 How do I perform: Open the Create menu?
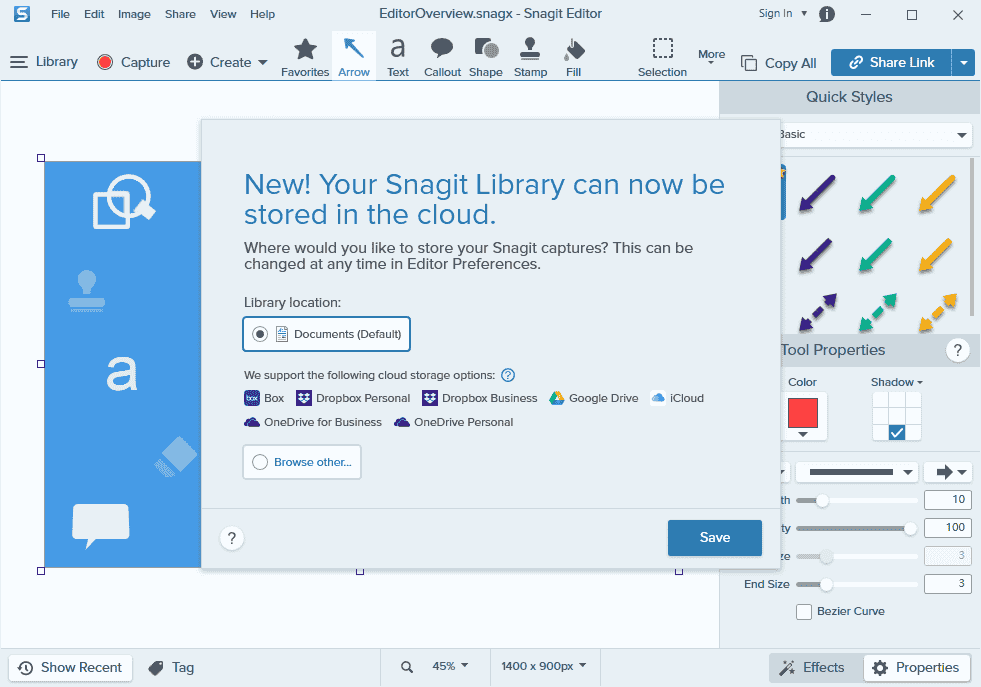pos(227,61)
